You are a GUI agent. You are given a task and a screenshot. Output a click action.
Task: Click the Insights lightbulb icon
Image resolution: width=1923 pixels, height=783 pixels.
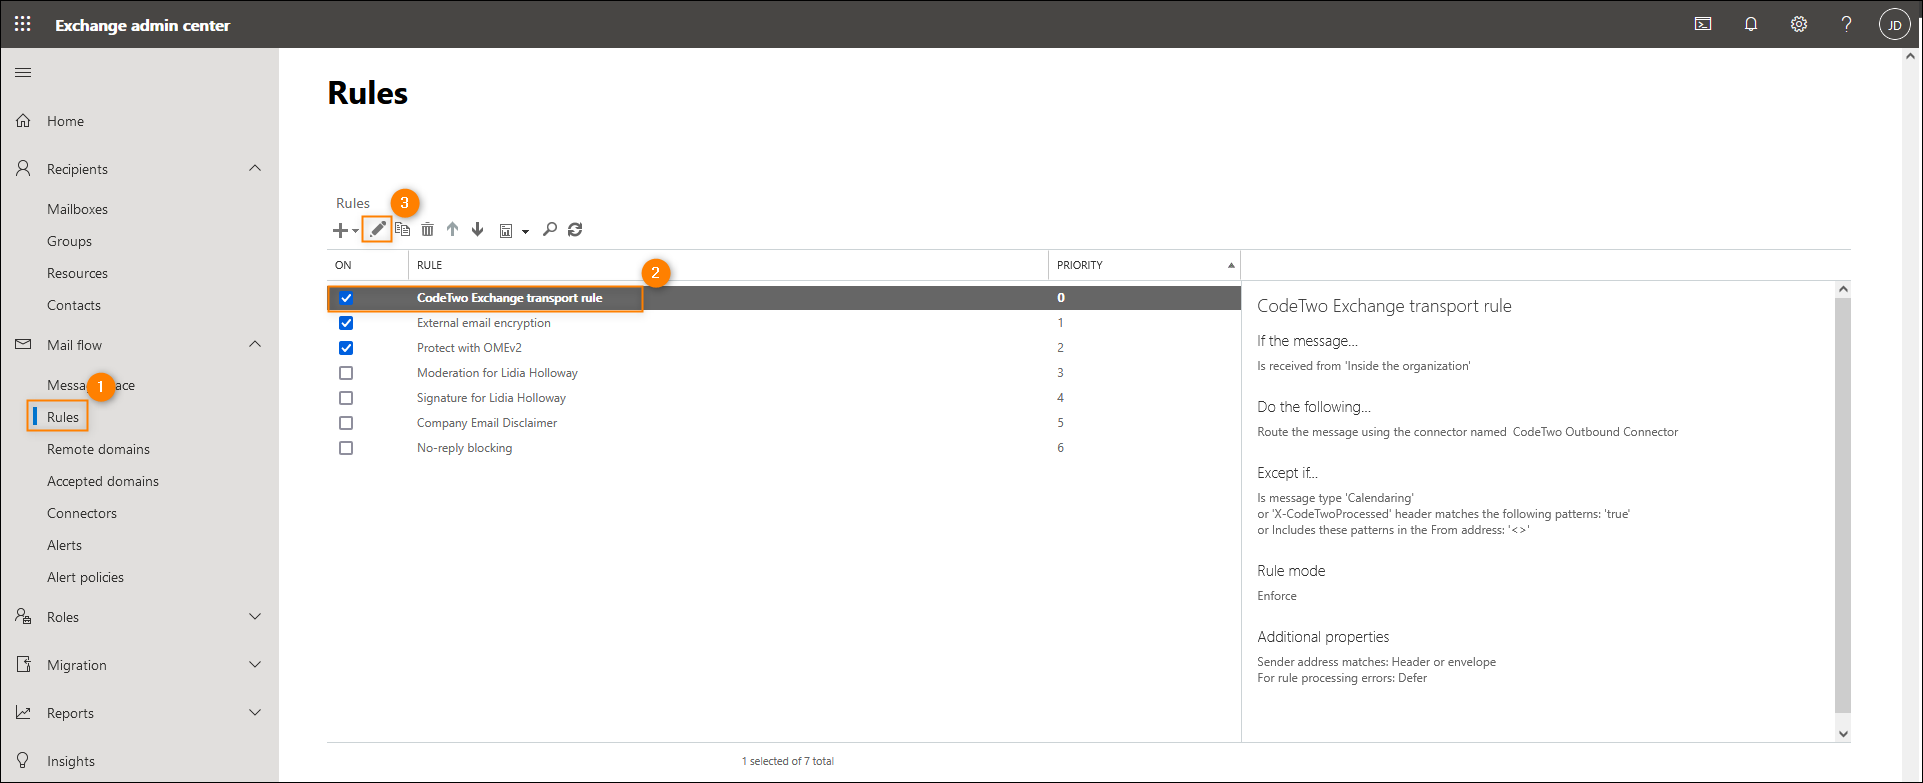click(23, 760)
